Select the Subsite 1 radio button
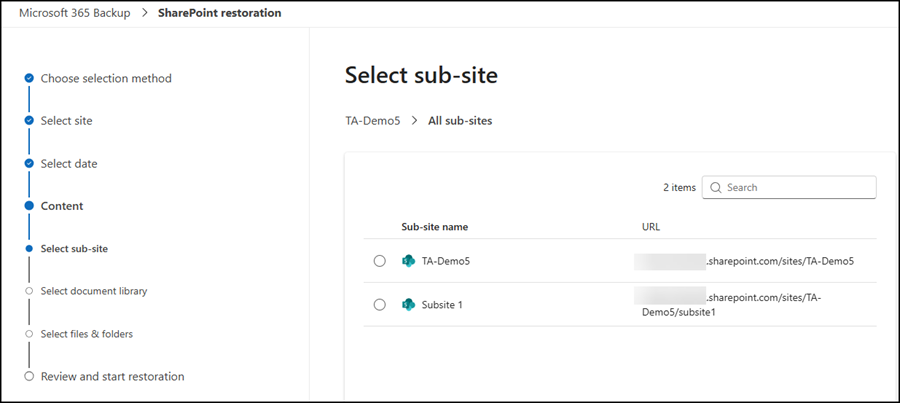 (379, 305)
